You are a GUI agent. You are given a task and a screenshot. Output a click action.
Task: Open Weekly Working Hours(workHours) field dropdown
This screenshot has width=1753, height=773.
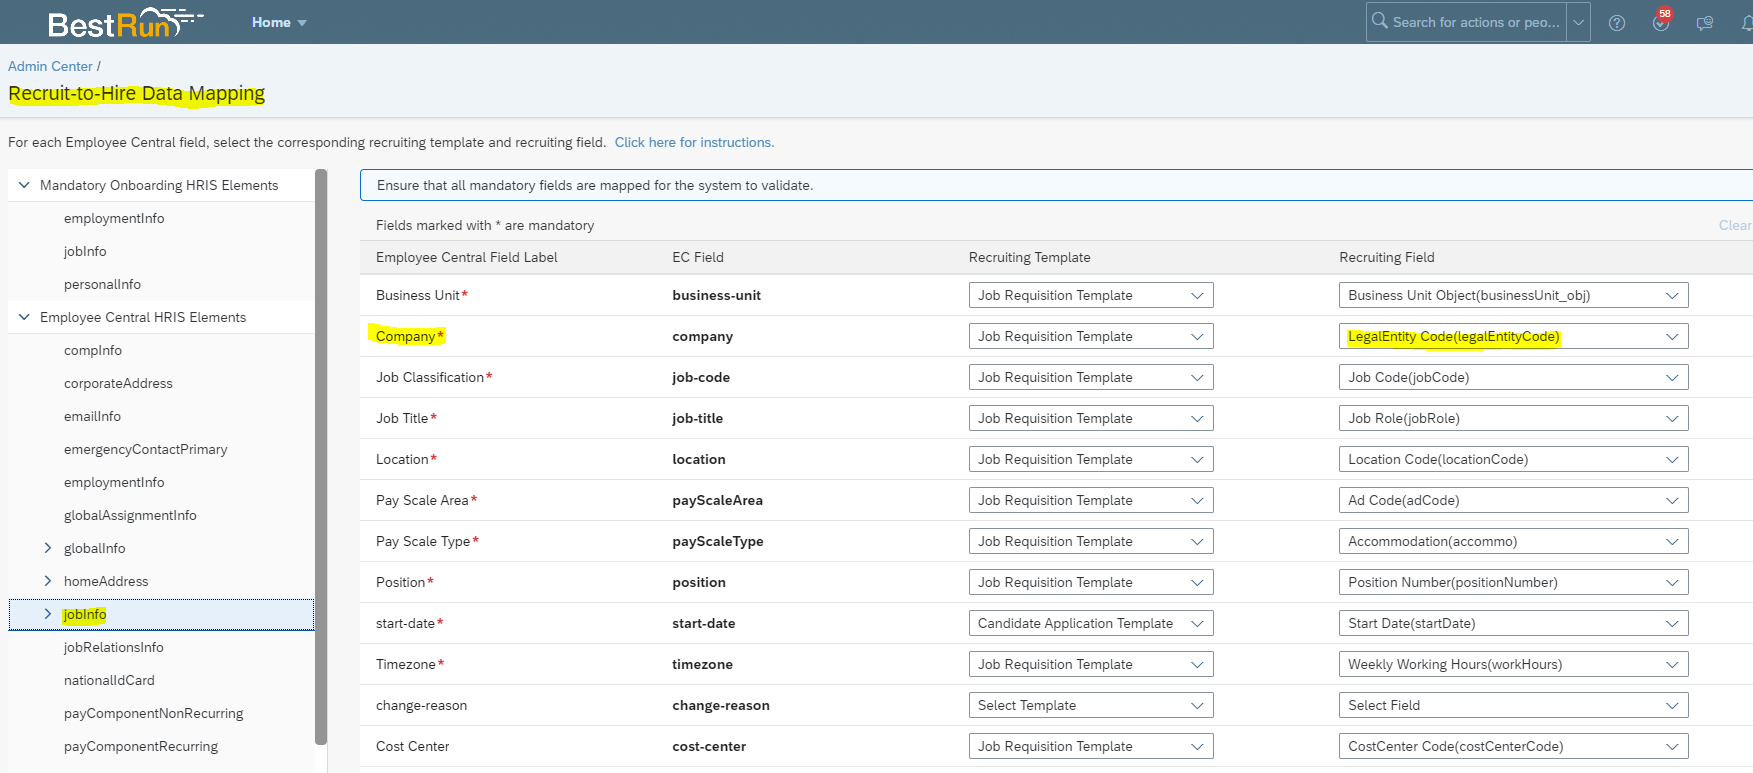(1513, 664)
